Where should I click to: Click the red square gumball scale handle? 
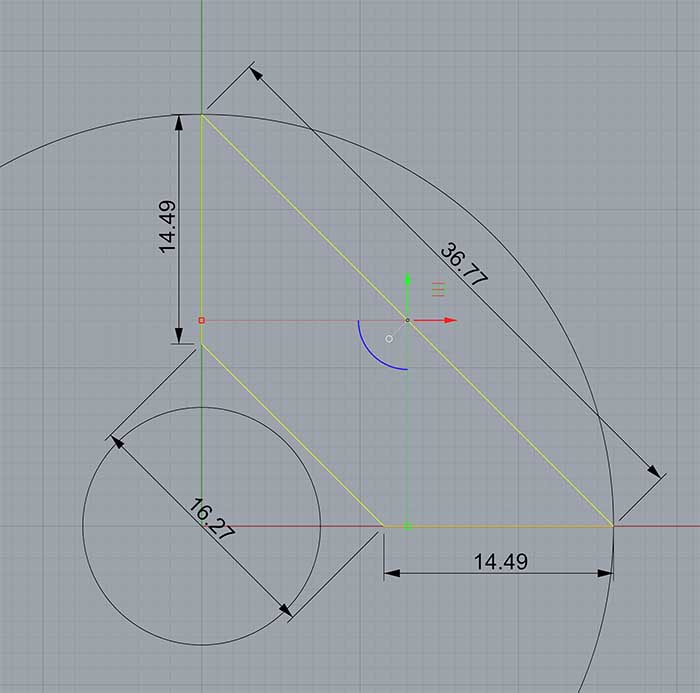pos(201,320)
